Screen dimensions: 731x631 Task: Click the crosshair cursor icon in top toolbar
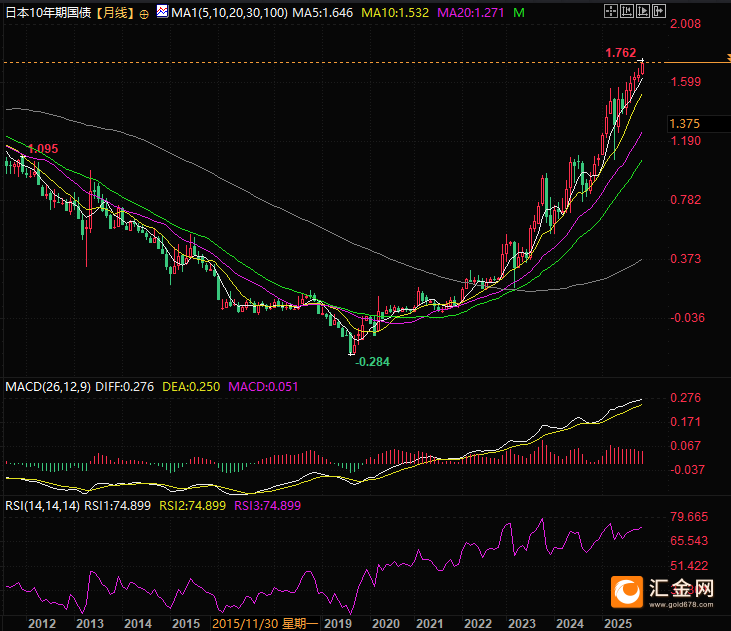(611, 10)
